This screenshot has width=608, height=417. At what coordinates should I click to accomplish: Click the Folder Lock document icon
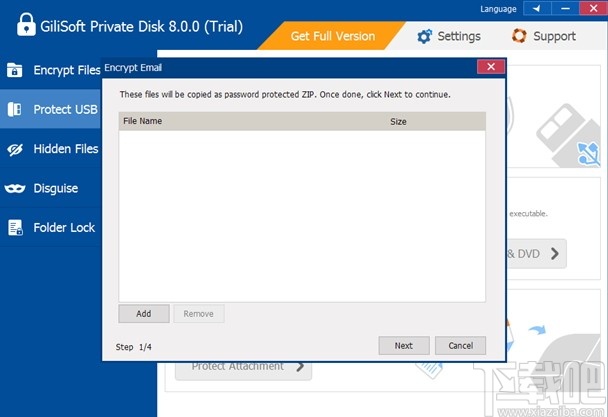(15, 228)
